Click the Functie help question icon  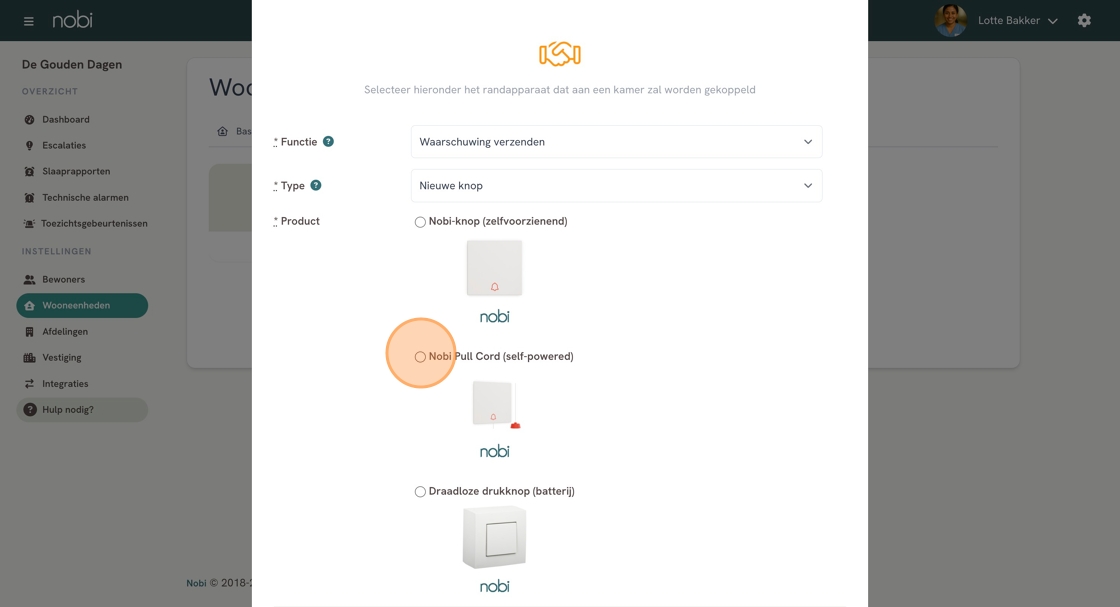[328, 142]
